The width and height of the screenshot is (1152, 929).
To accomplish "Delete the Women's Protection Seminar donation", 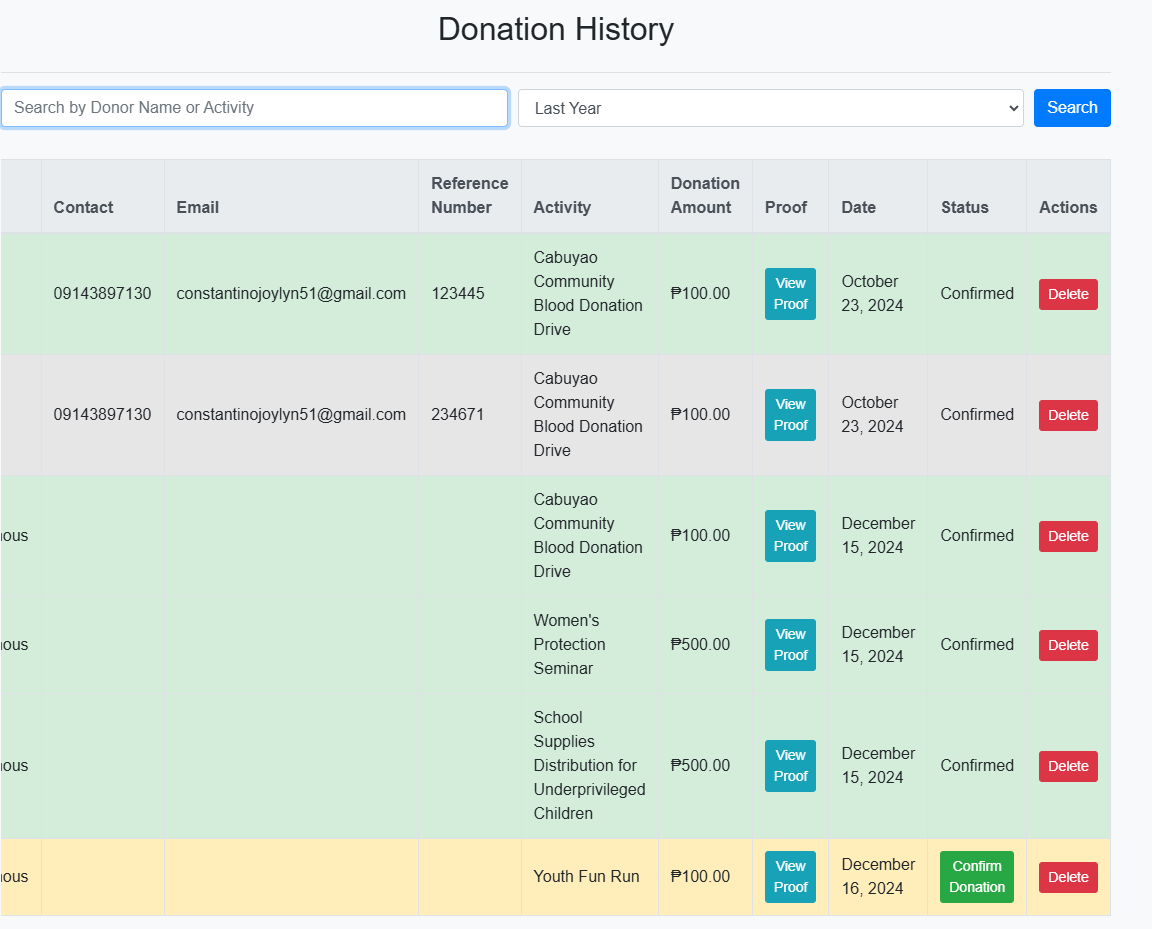I will point(1068,645).
